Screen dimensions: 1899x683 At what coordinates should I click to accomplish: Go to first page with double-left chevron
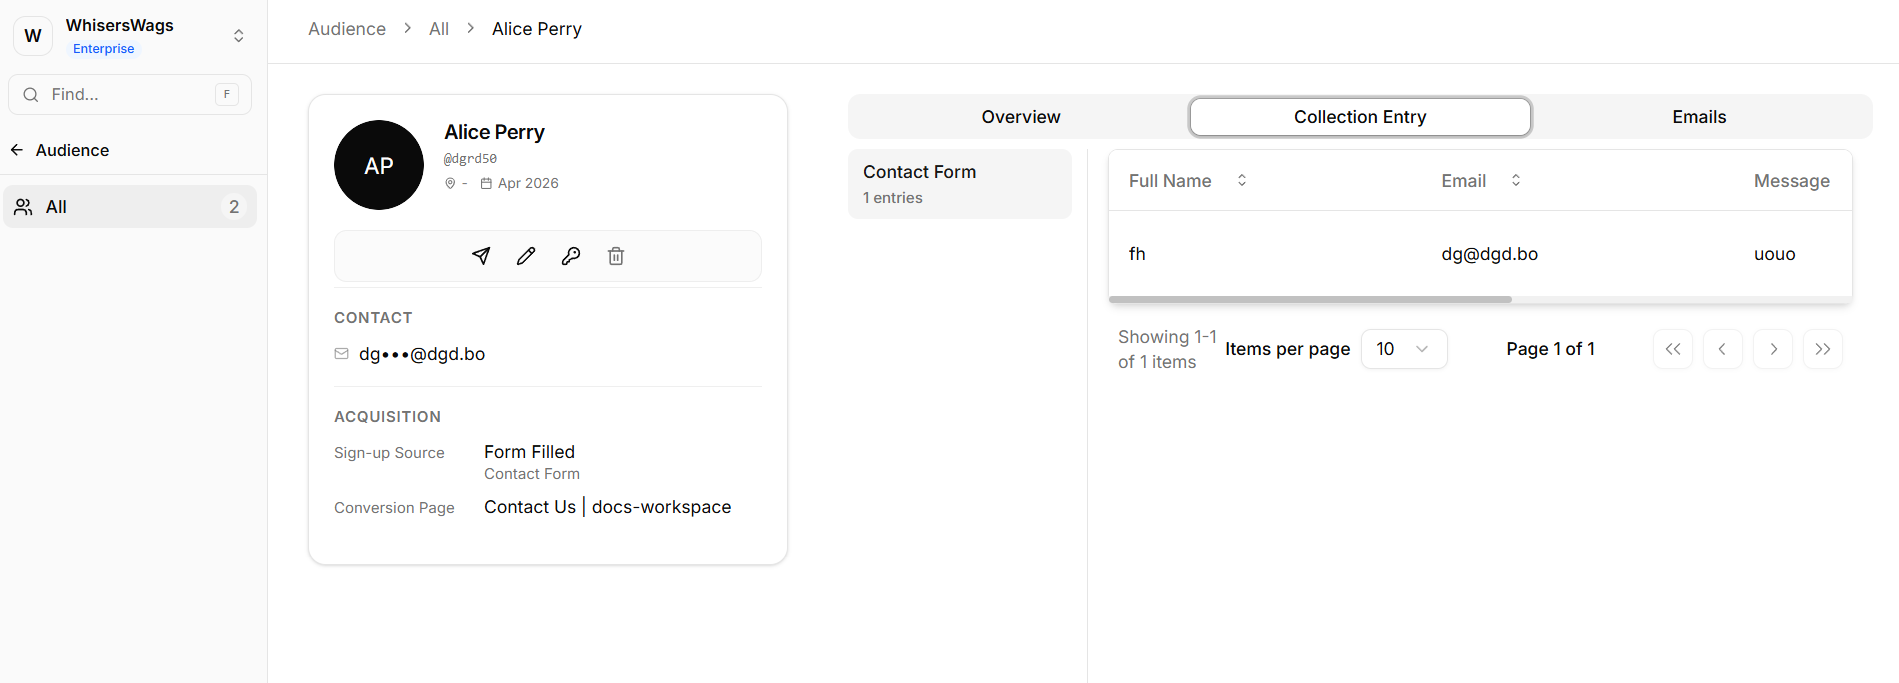[1672, 349]
